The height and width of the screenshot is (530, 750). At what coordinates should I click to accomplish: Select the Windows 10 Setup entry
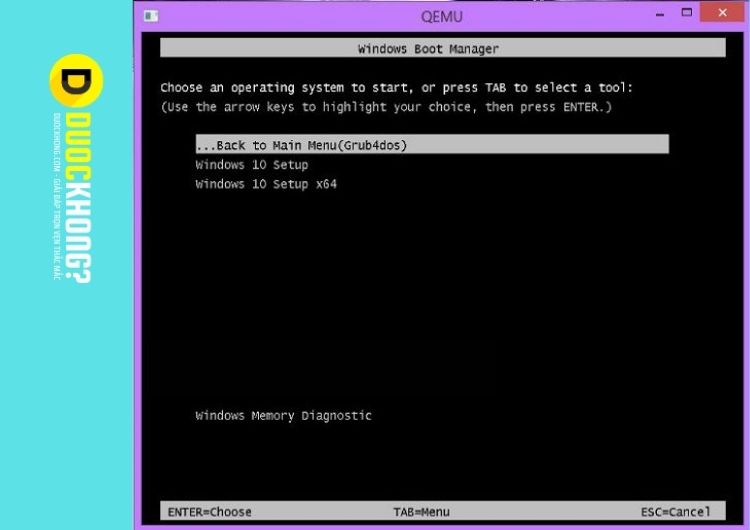[252, 165]
